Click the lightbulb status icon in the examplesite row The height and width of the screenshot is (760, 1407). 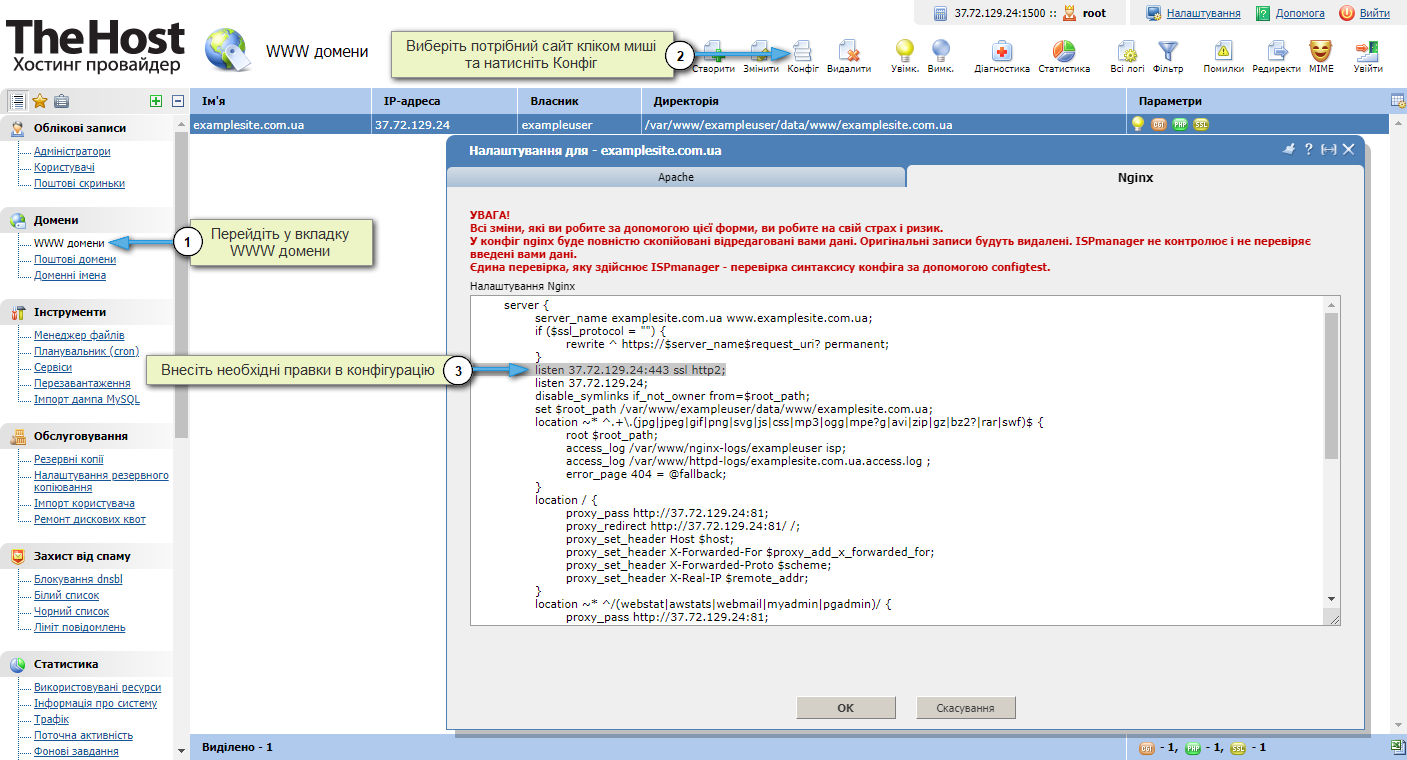1137,124
